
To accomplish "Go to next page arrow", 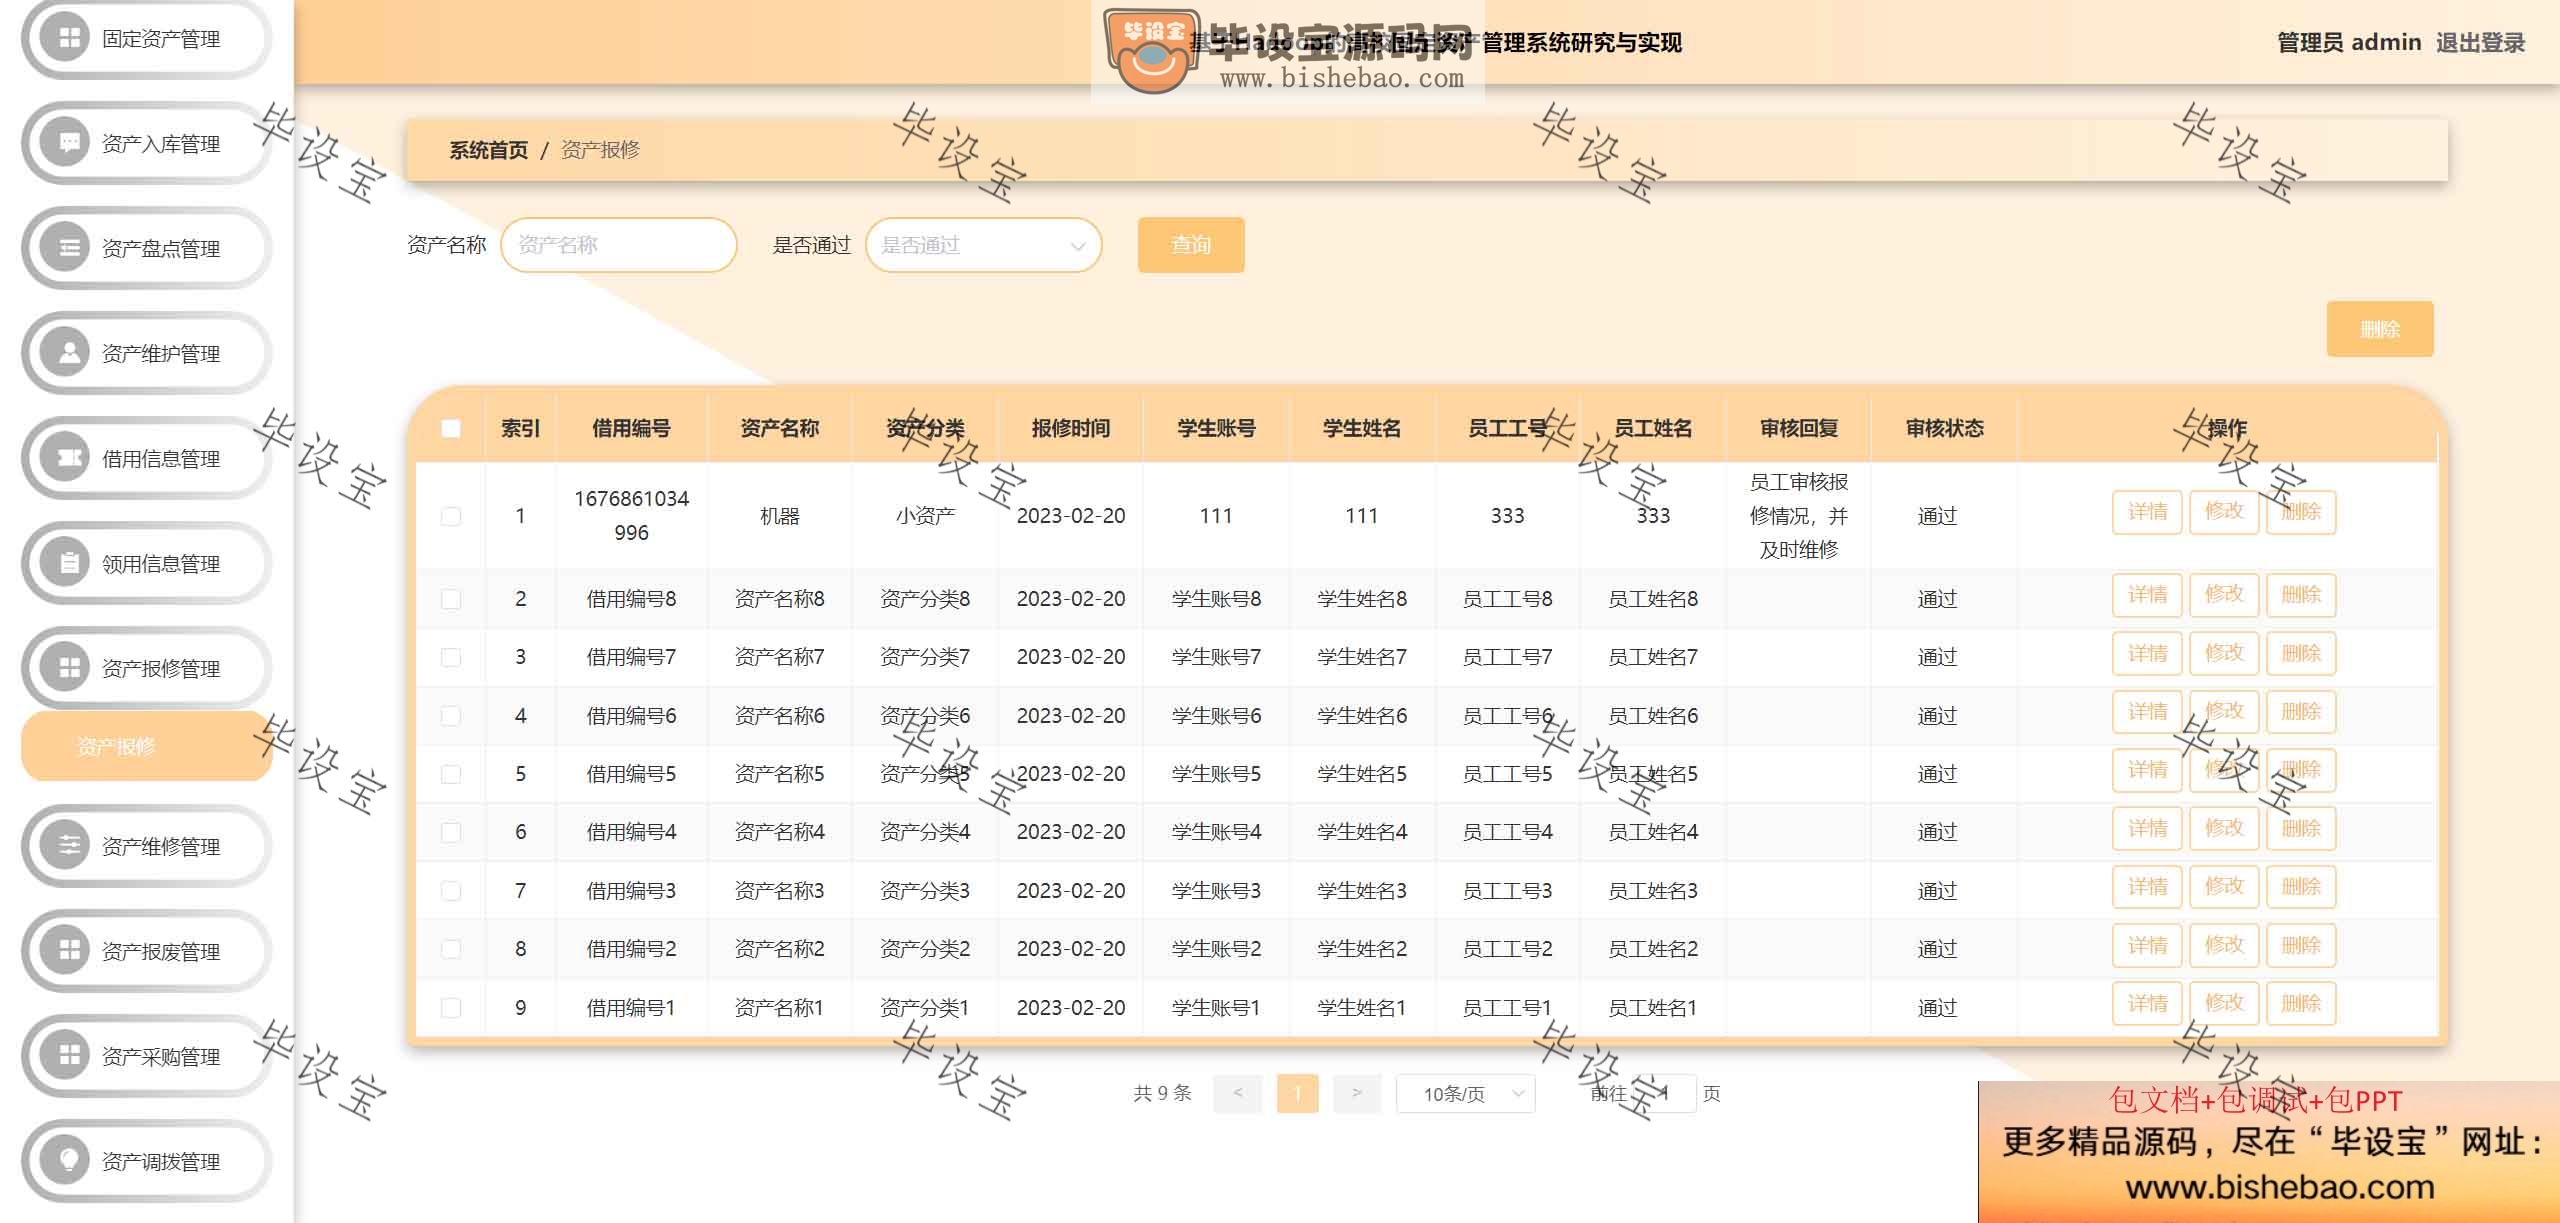I will pos(1357,1093).
